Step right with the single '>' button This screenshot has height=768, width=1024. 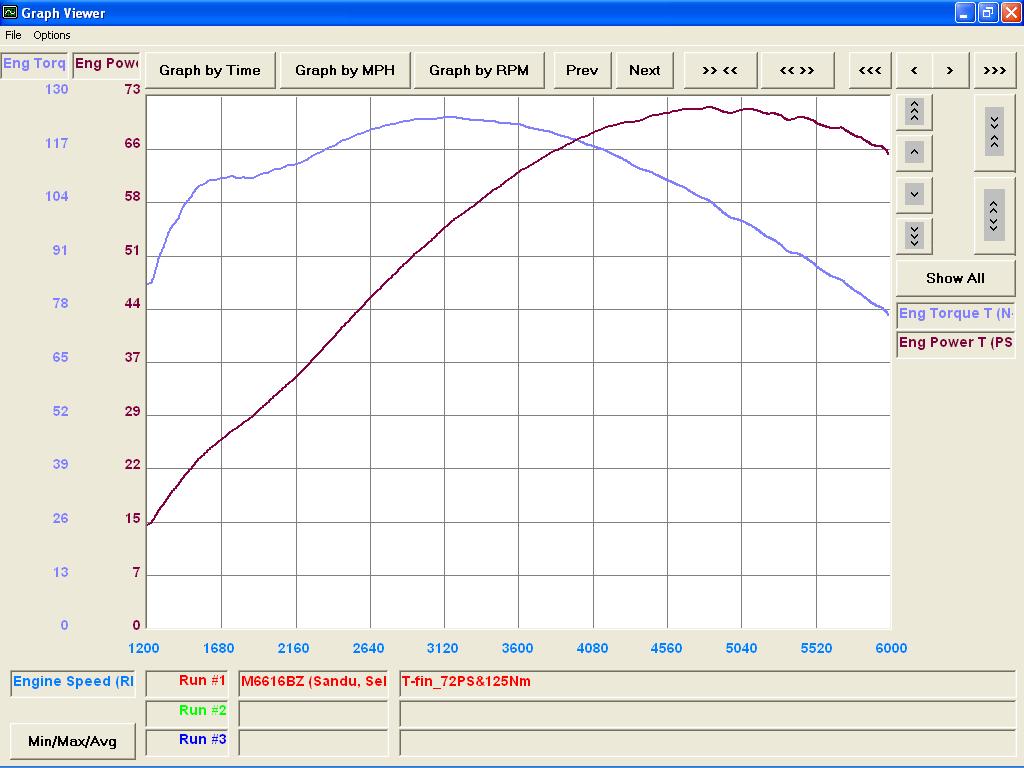(x=950, y=70)
